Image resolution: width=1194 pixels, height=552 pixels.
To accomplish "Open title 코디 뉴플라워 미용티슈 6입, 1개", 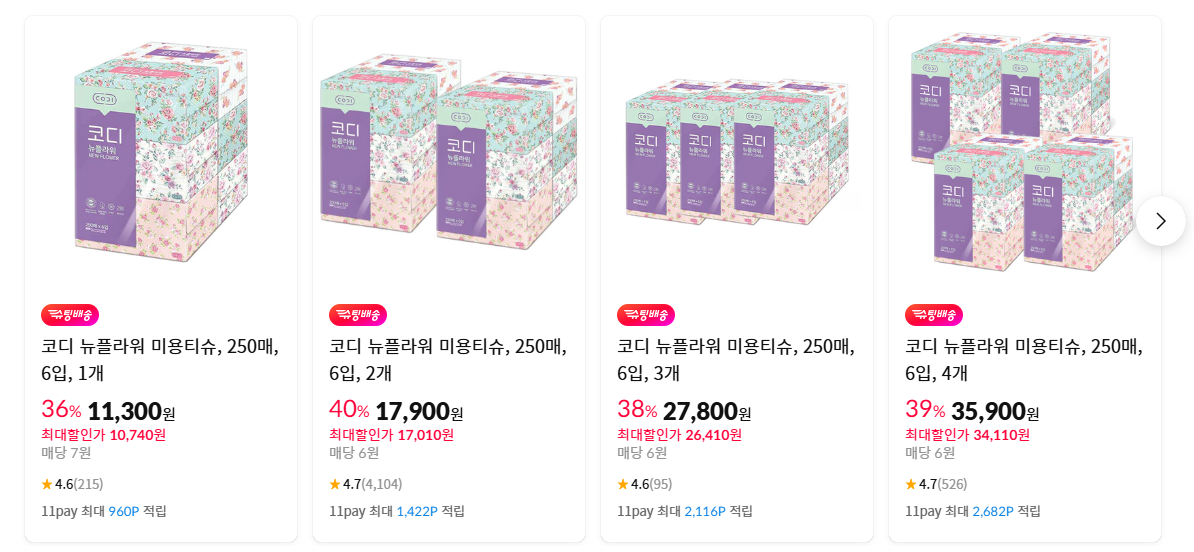I will tap(160, 360).
